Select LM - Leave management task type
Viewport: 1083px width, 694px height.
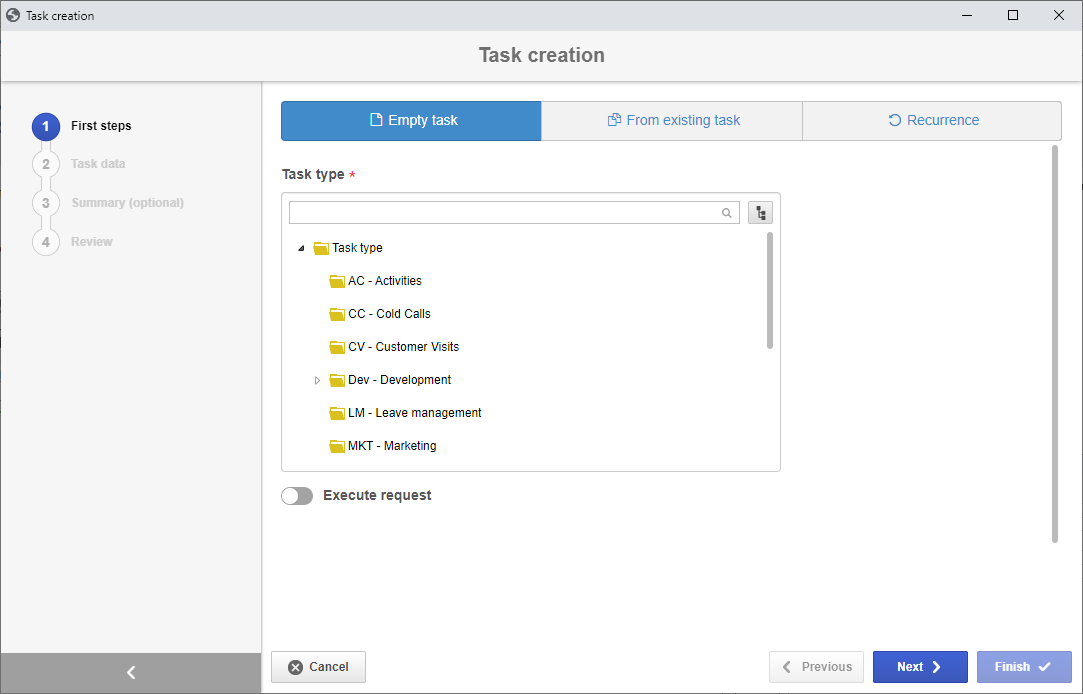pos(414,413)
